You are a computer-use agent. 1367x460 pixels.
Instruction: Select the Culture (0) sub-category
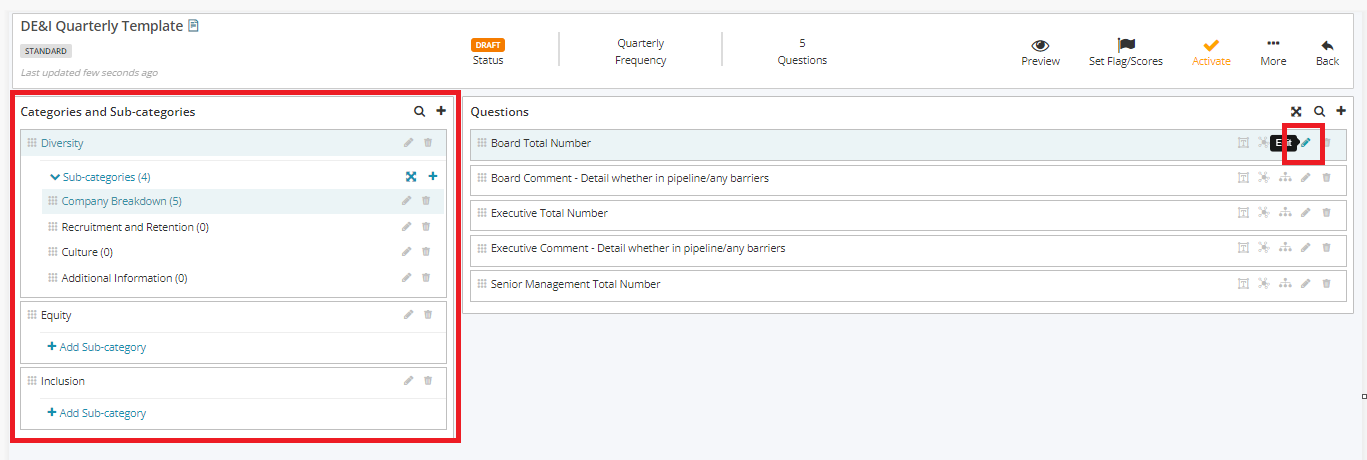87,252
